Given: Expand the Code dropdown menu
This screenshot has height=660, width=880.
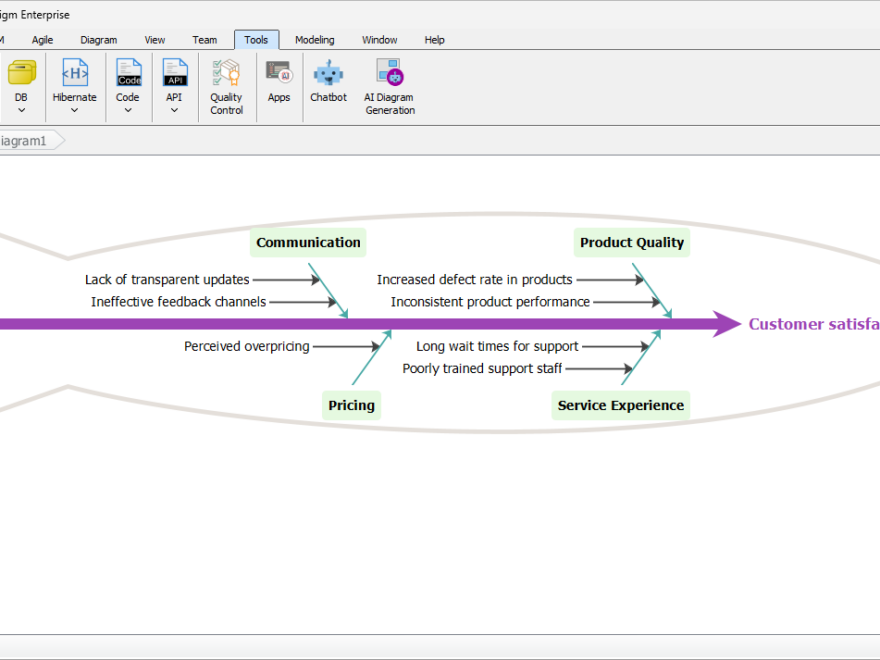Looking at the screenshot, I should click(127, 110).
